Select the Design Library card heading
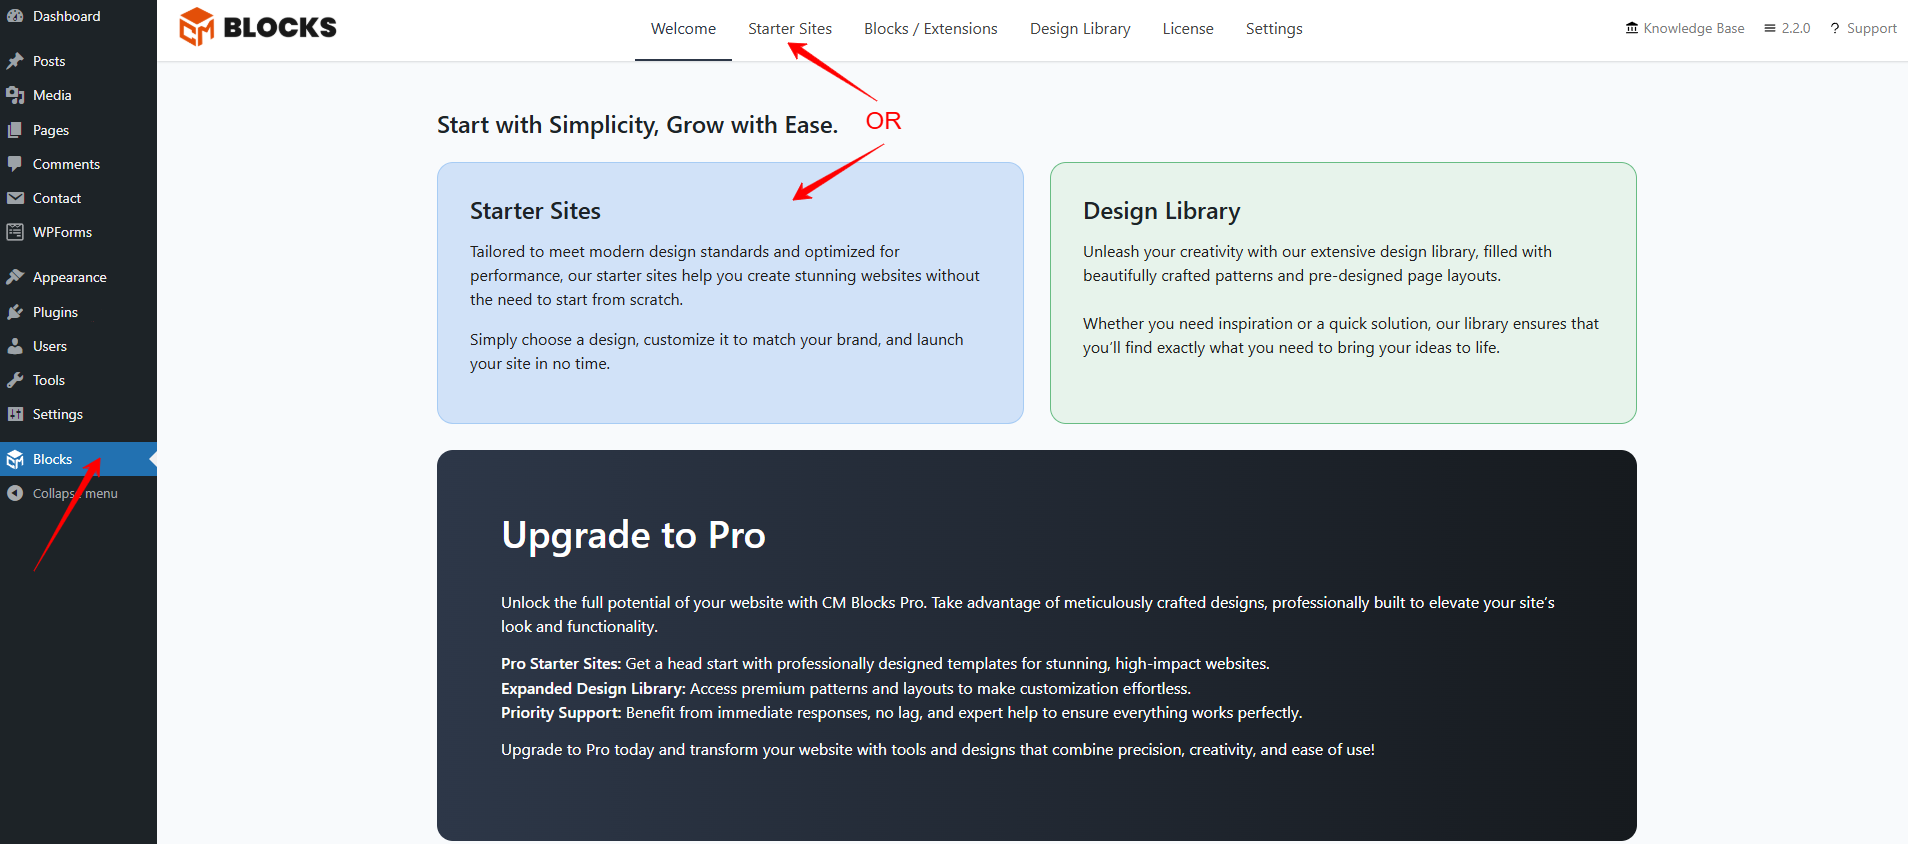 pos(1161,211)
